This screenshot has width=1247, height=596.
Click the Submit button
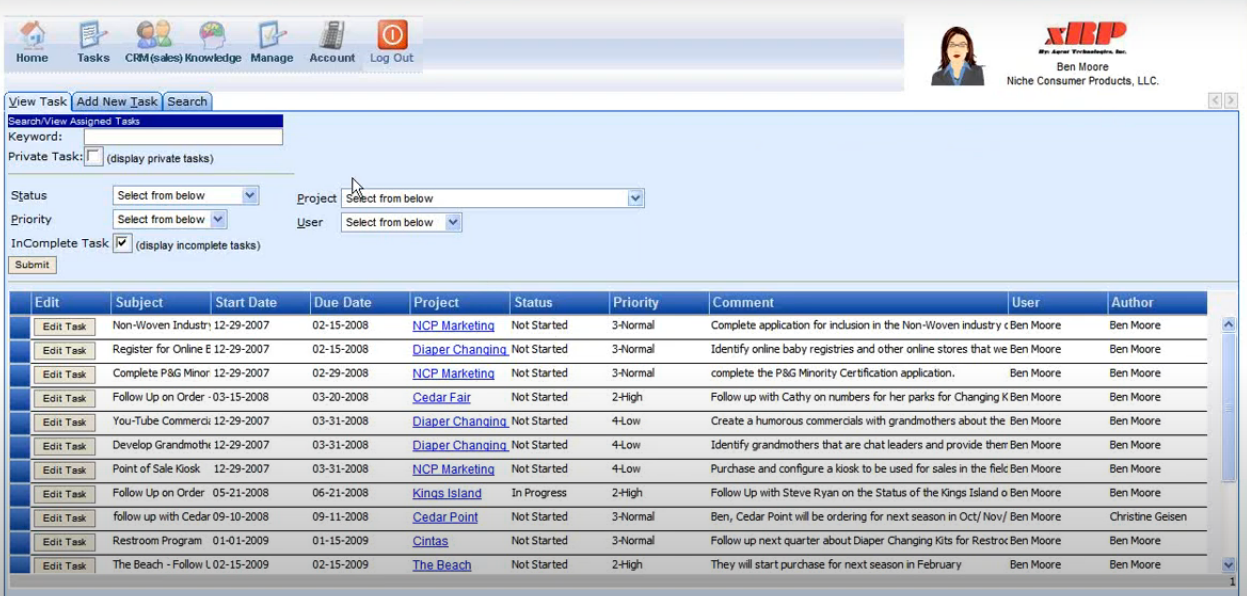point(32,265)
